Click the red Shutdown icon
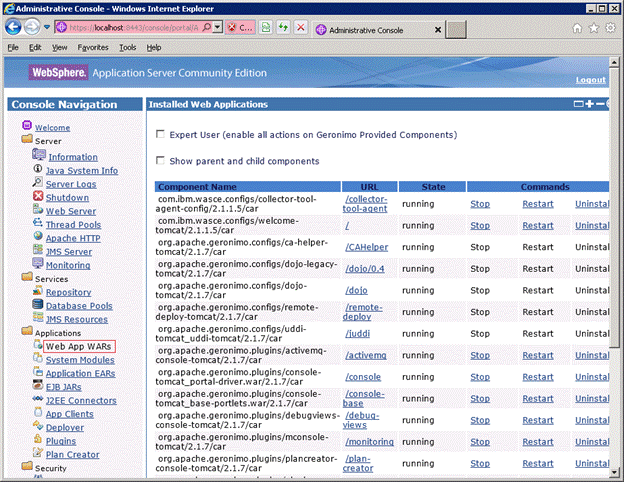The width and height of the screenshot is (624, 482). pos(38,196)
